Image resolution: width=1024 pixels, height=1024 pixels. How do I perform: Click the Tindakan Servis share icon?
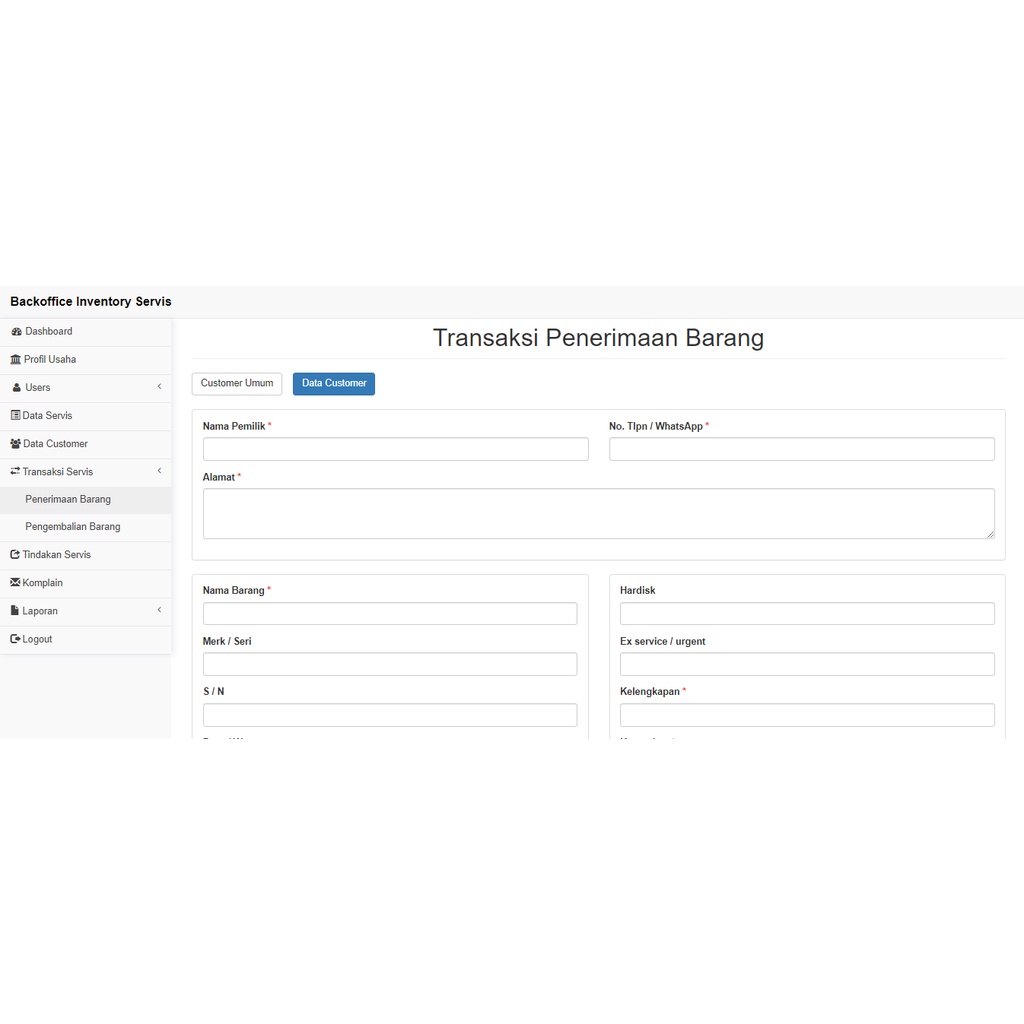tap(15, 554)
